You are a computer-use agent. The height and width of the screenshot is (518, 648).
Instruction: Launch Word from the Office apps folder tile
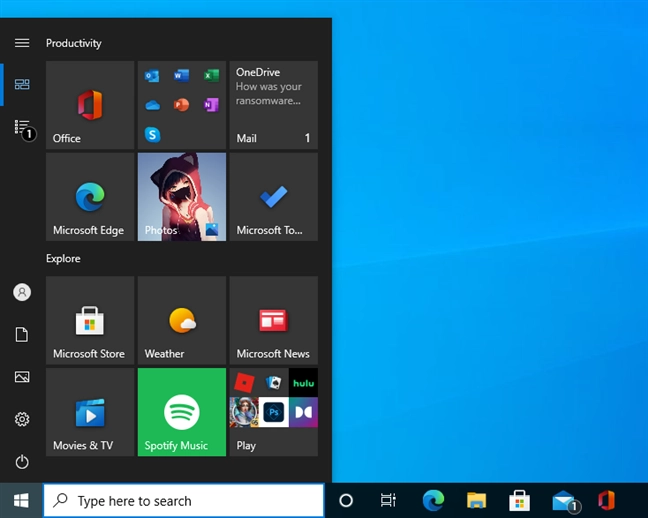point(181,76)
